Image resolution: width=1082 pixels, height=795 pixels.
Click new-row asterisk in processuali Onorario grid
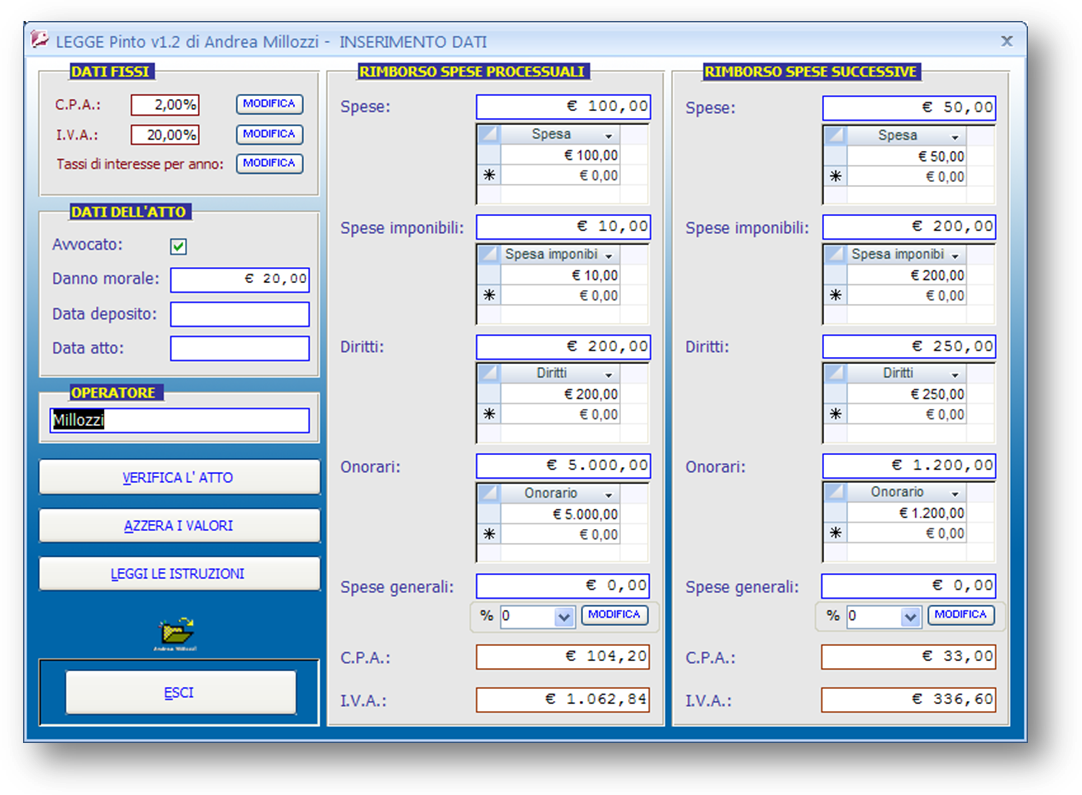pyautogui.click(x=489, y=534)
